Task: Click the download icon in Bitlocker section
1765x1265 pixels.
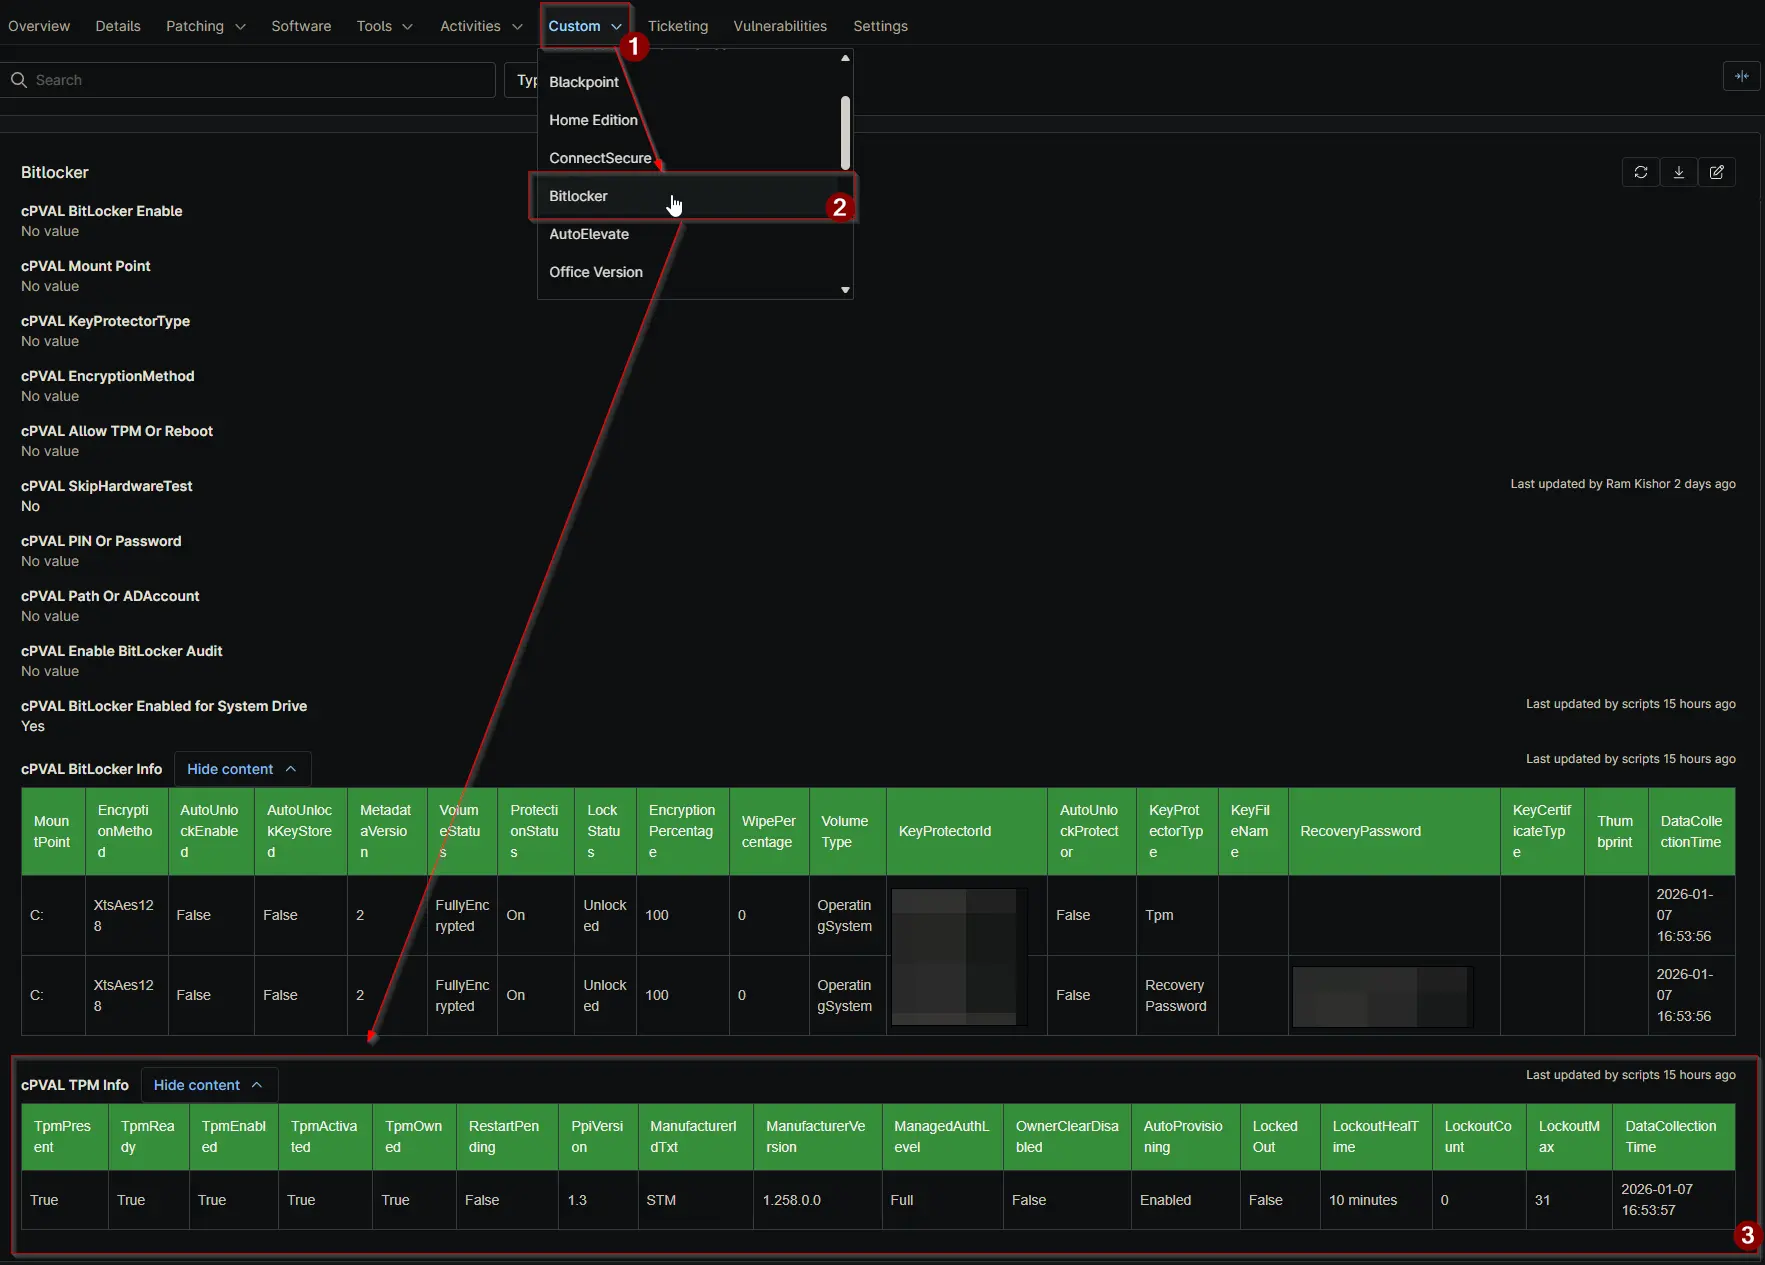Action: point(1678,172)
